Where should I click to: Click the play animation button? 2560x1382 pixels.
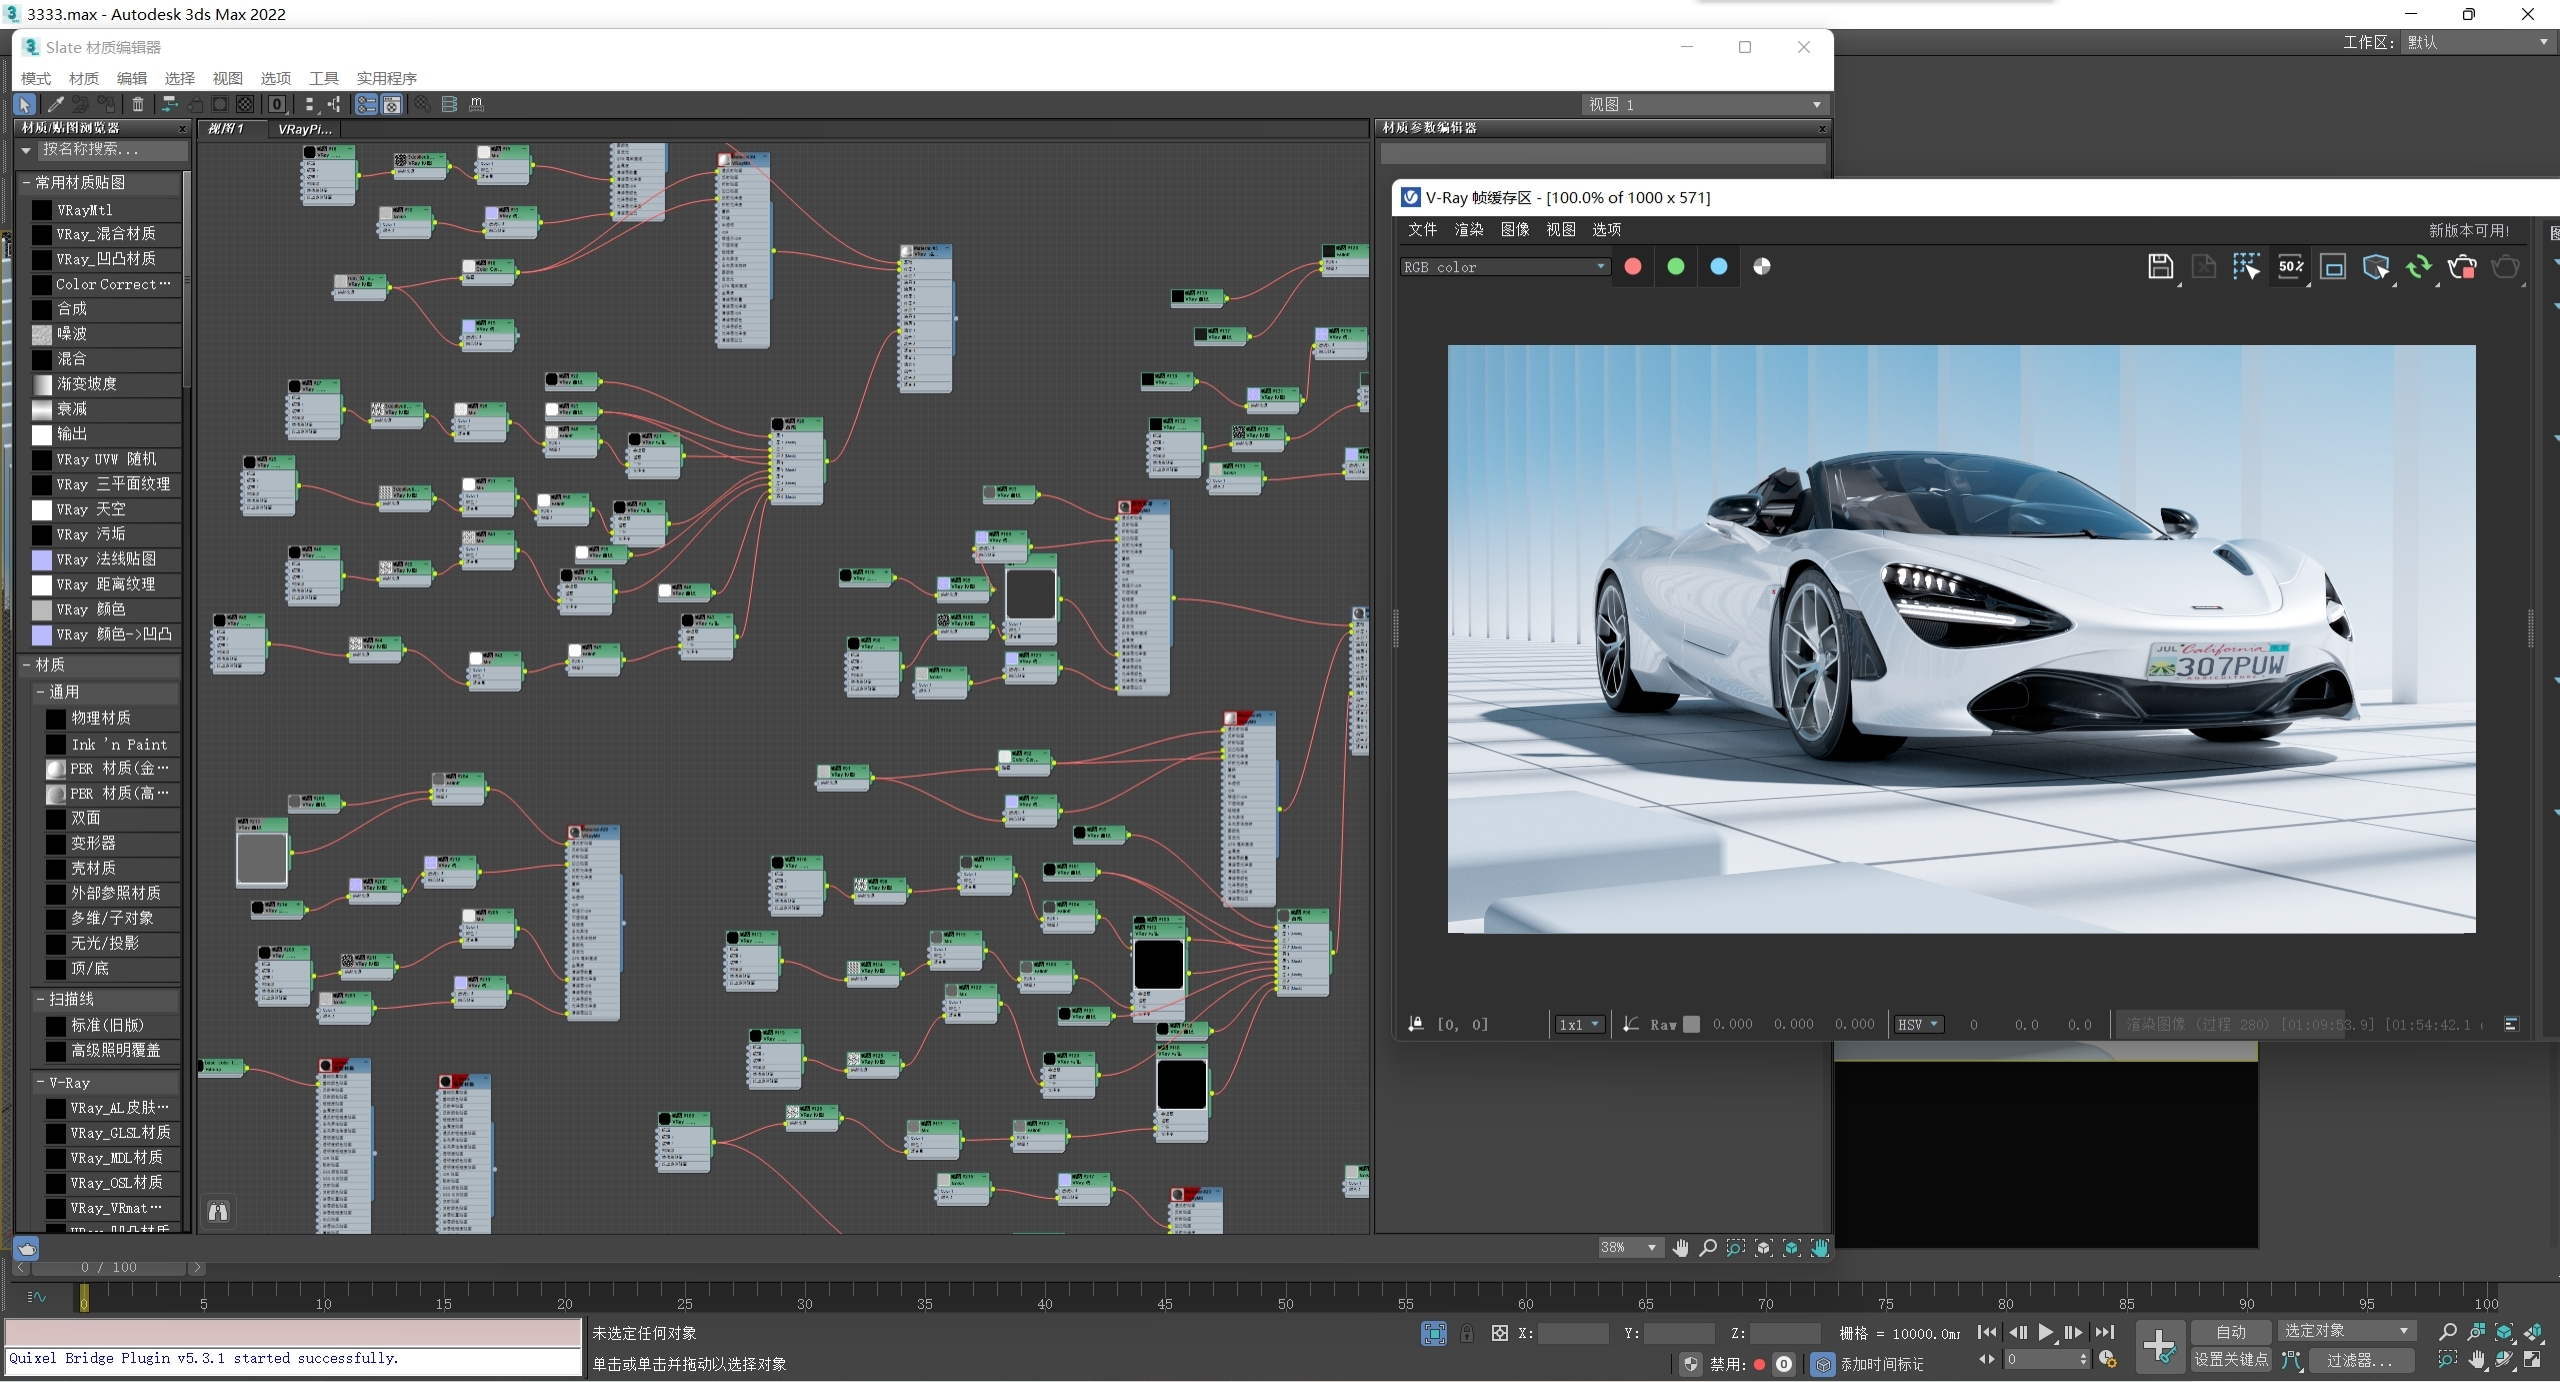pos(2046,1333)
